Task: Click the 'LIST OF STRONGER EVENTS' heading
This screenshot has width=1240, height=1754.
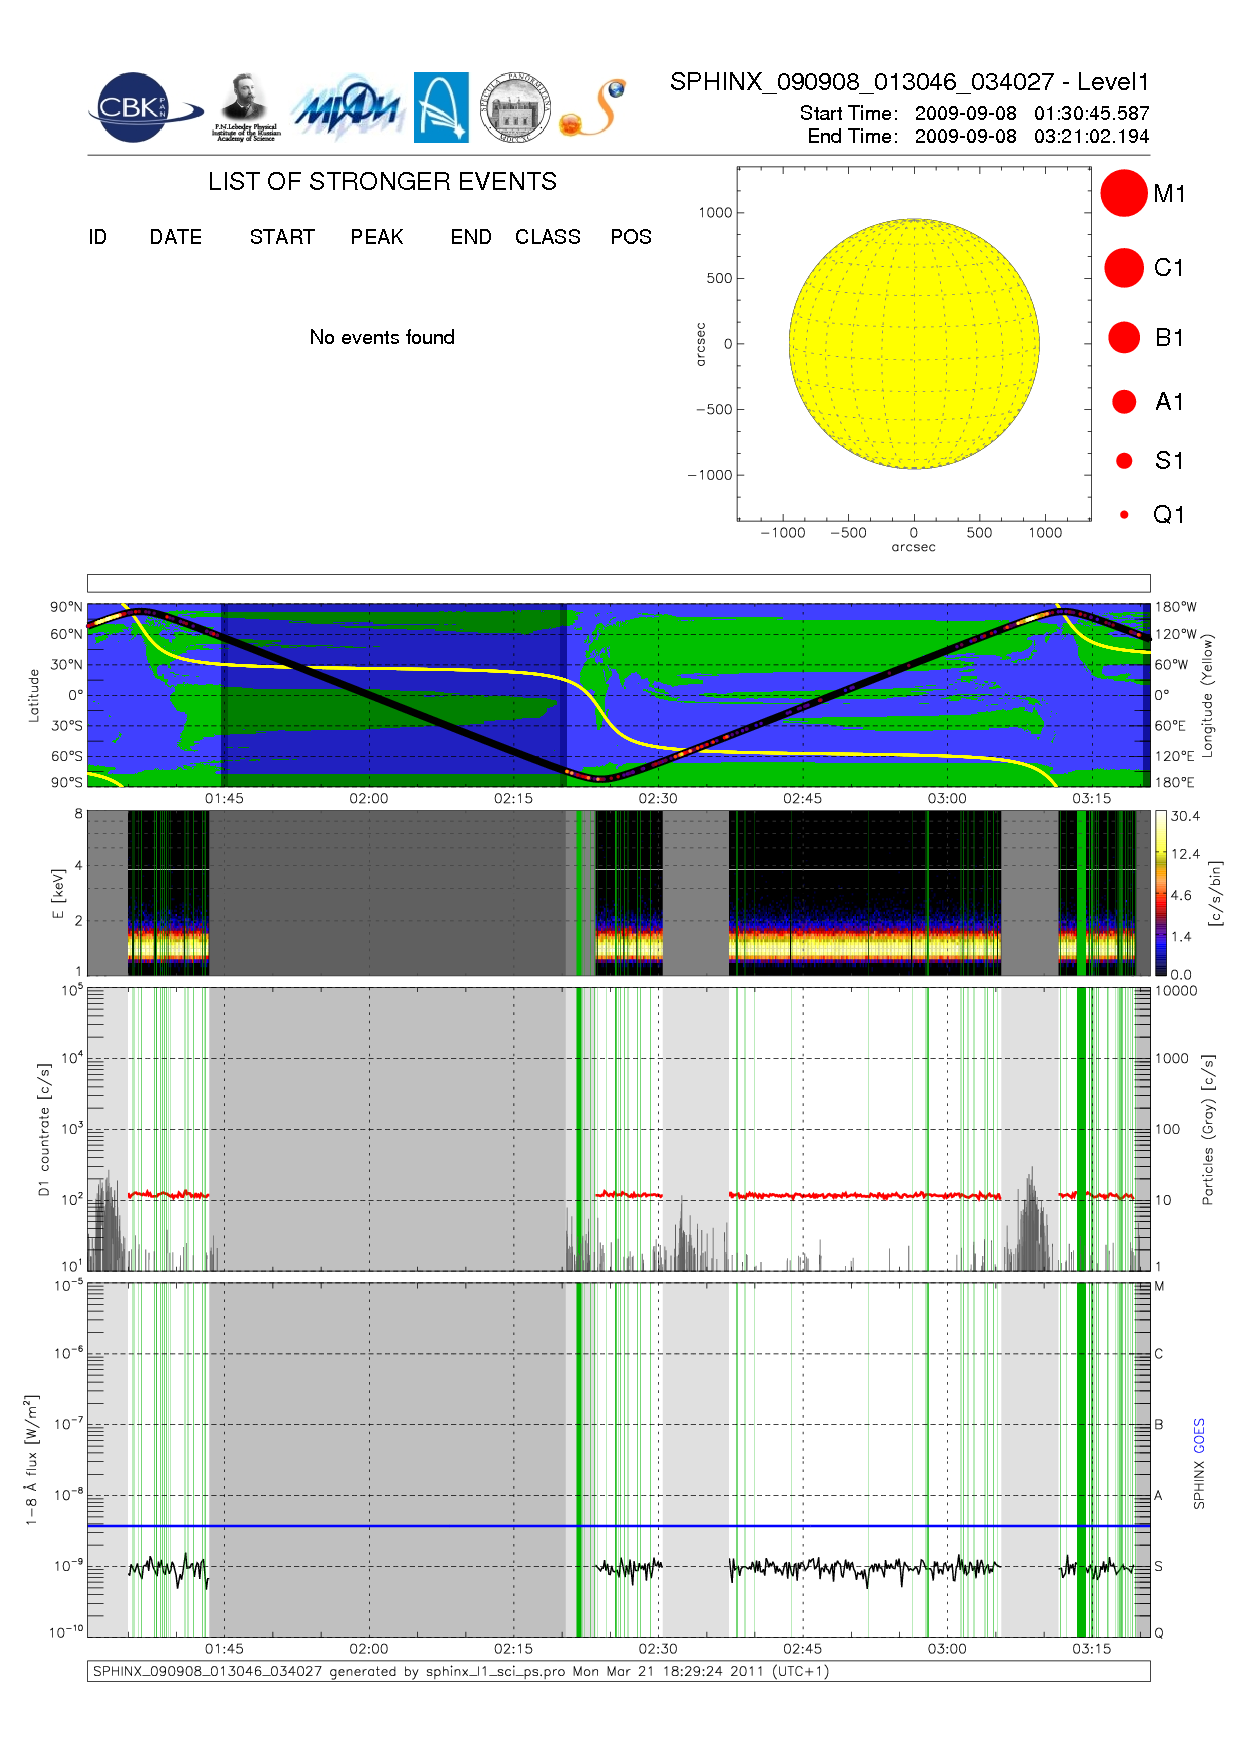Action: coord(382,181)
